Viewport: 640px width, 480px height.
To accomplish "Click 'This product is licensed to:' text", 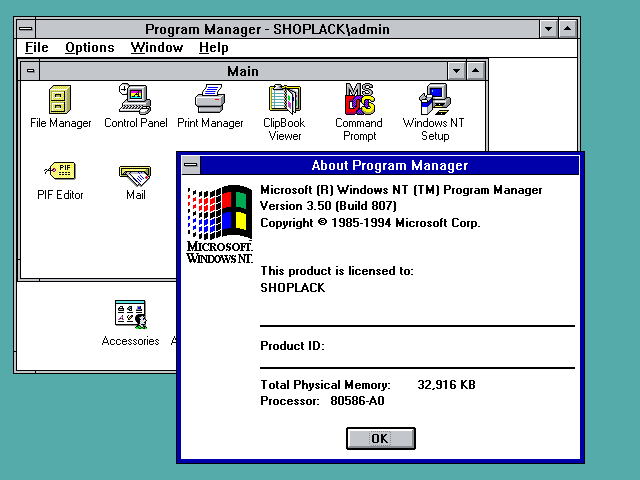I will click(x=337, y=271).
